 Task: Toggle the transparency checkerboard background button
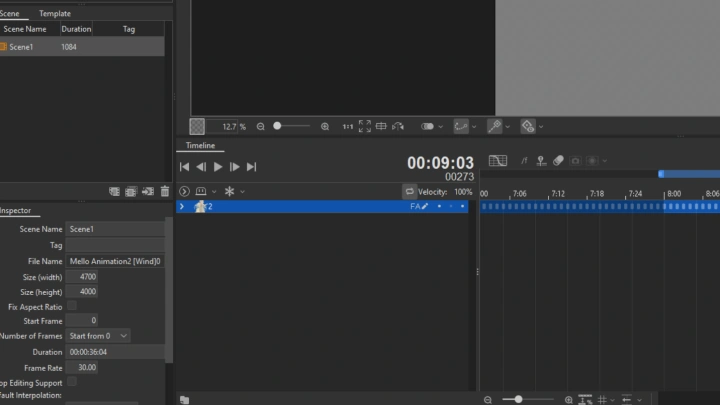tap(198, 127)
